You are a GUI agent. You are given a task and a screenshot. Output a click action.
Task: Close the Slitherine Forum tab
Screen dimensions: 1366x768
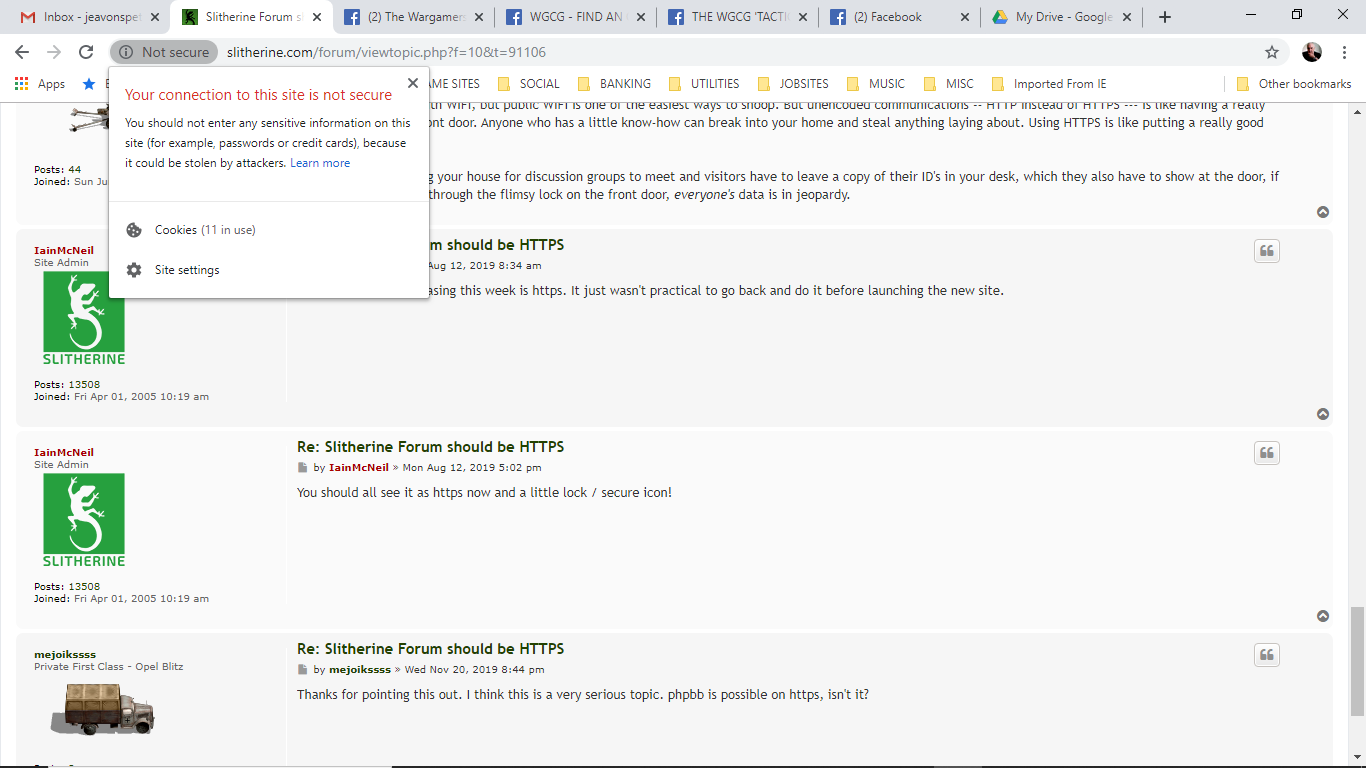click(x=315, y=17)
